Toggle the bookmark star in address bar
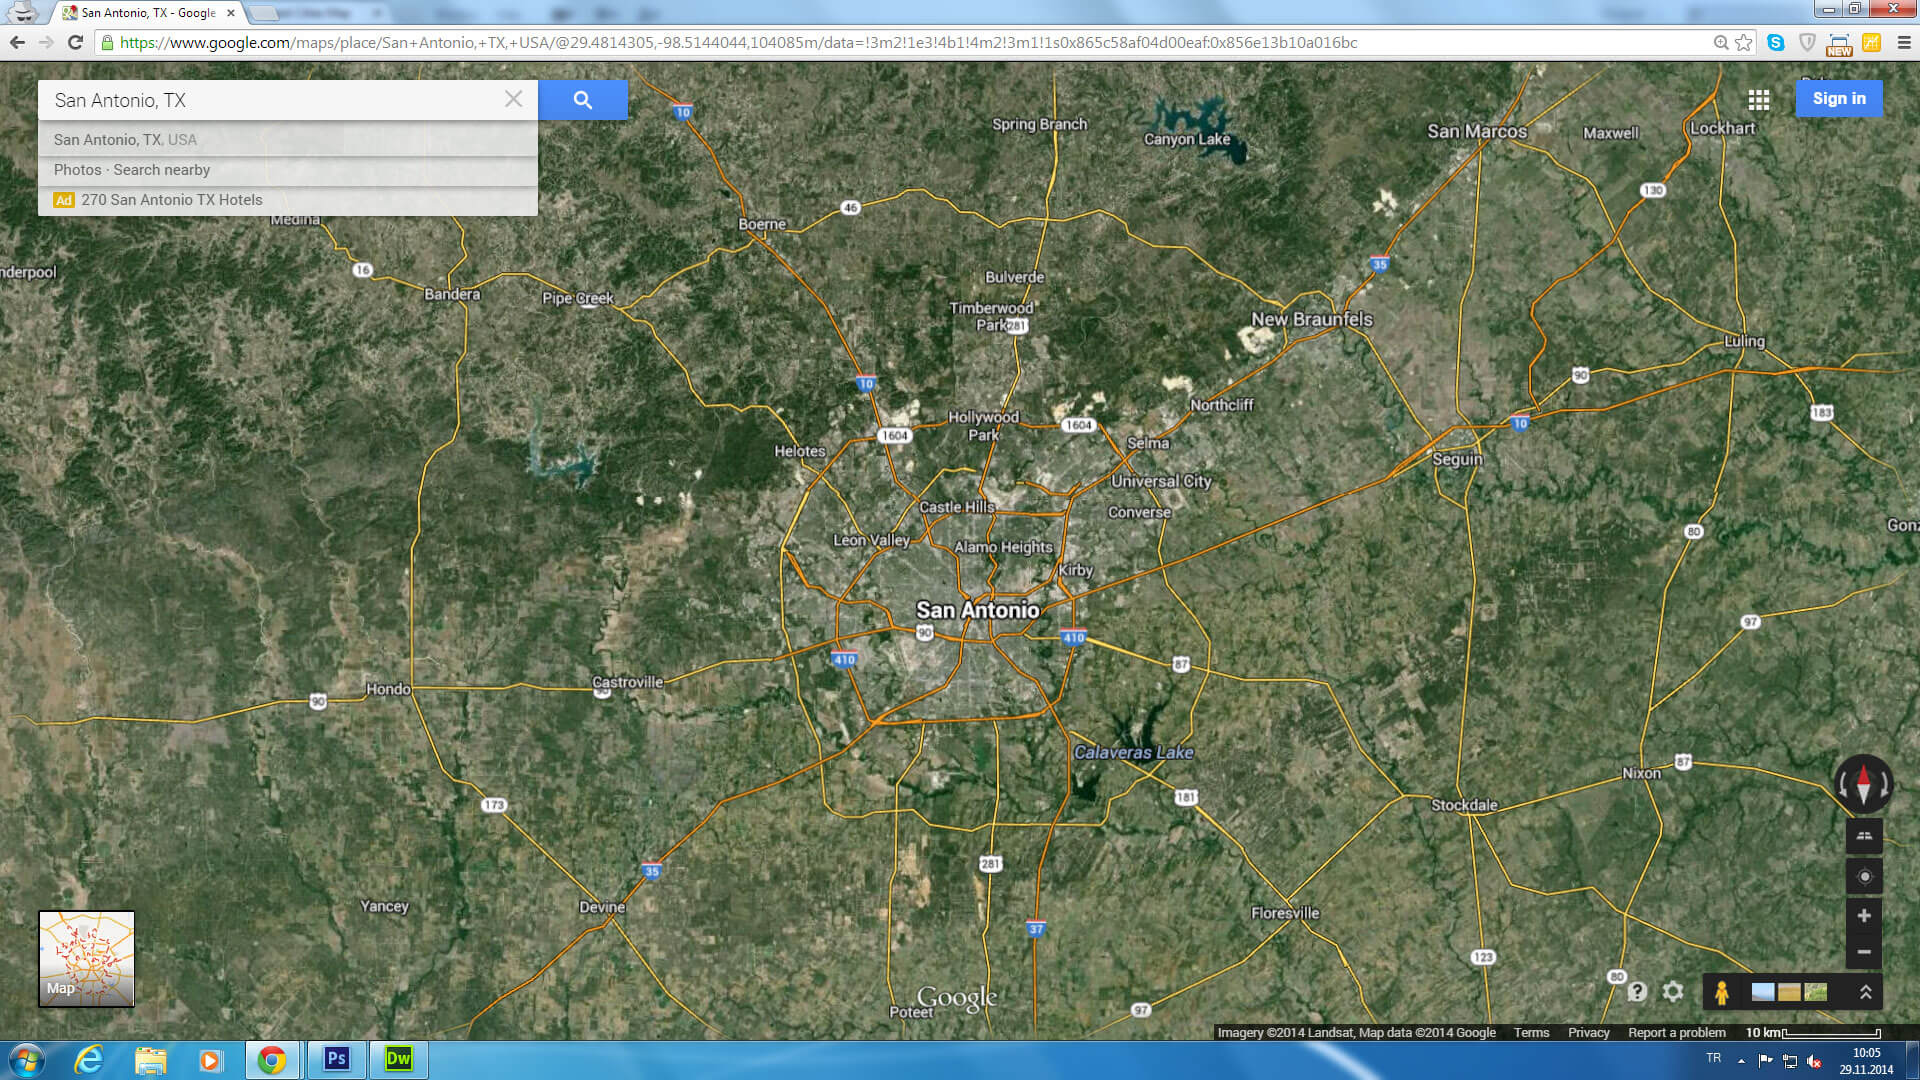Viewport: 1920px width, 1080px height. pyautogui.click(x=1743, y=43)
